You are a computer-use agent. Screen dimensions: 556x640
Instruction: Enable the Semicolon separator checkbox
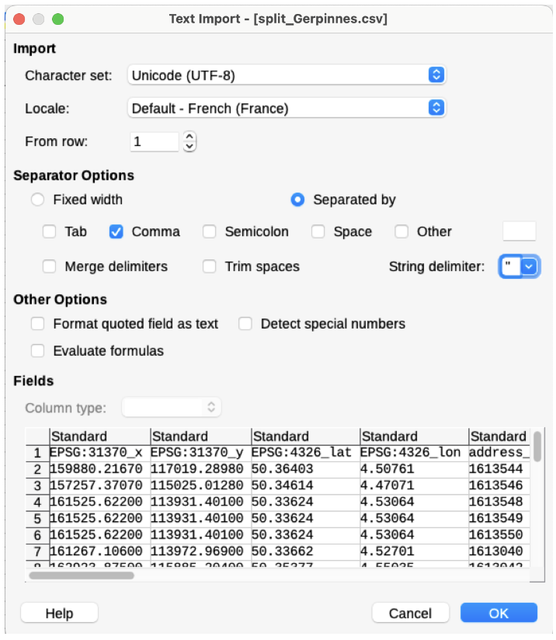(x=209, y=231)
